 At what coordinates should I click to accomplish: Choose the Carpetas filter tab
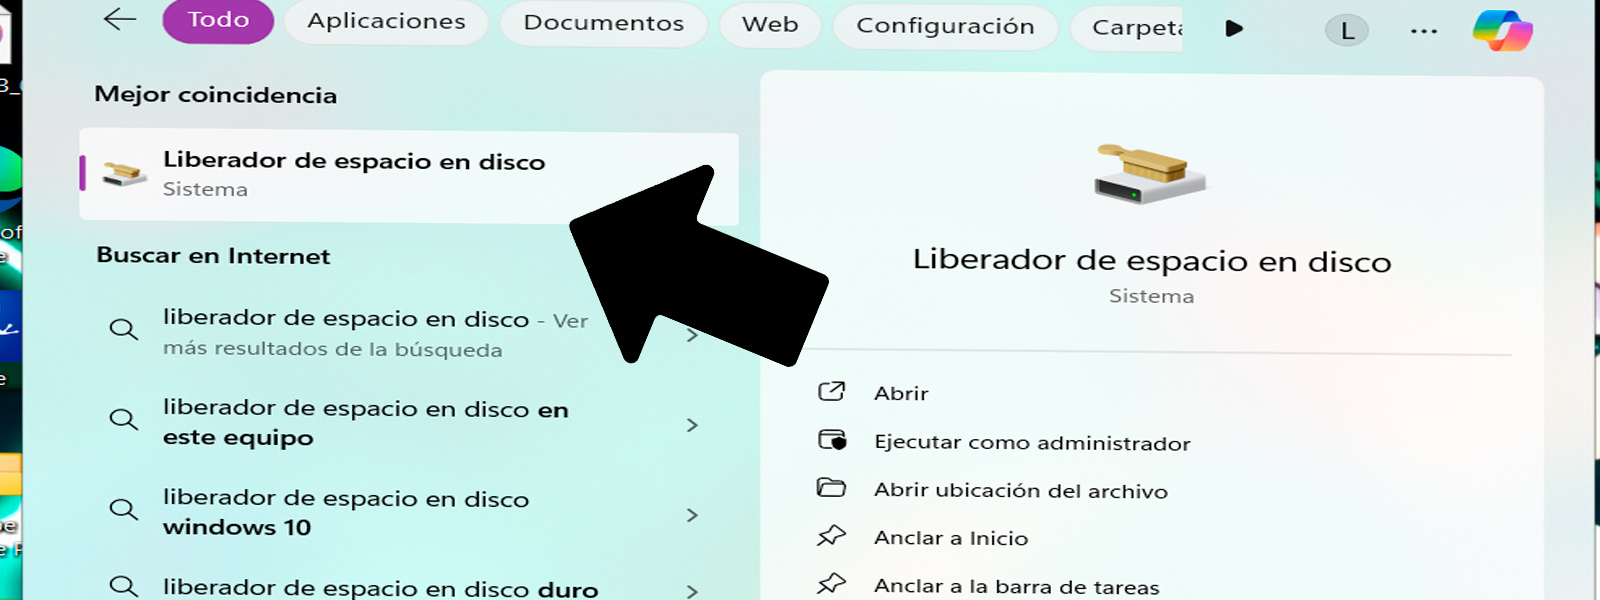1128,28
